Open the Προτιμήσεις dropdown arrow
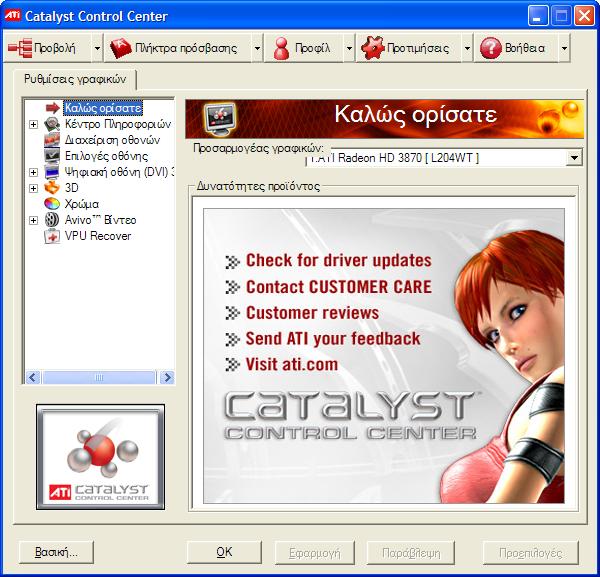The image size is (600, 577). [x=467, y=48]
